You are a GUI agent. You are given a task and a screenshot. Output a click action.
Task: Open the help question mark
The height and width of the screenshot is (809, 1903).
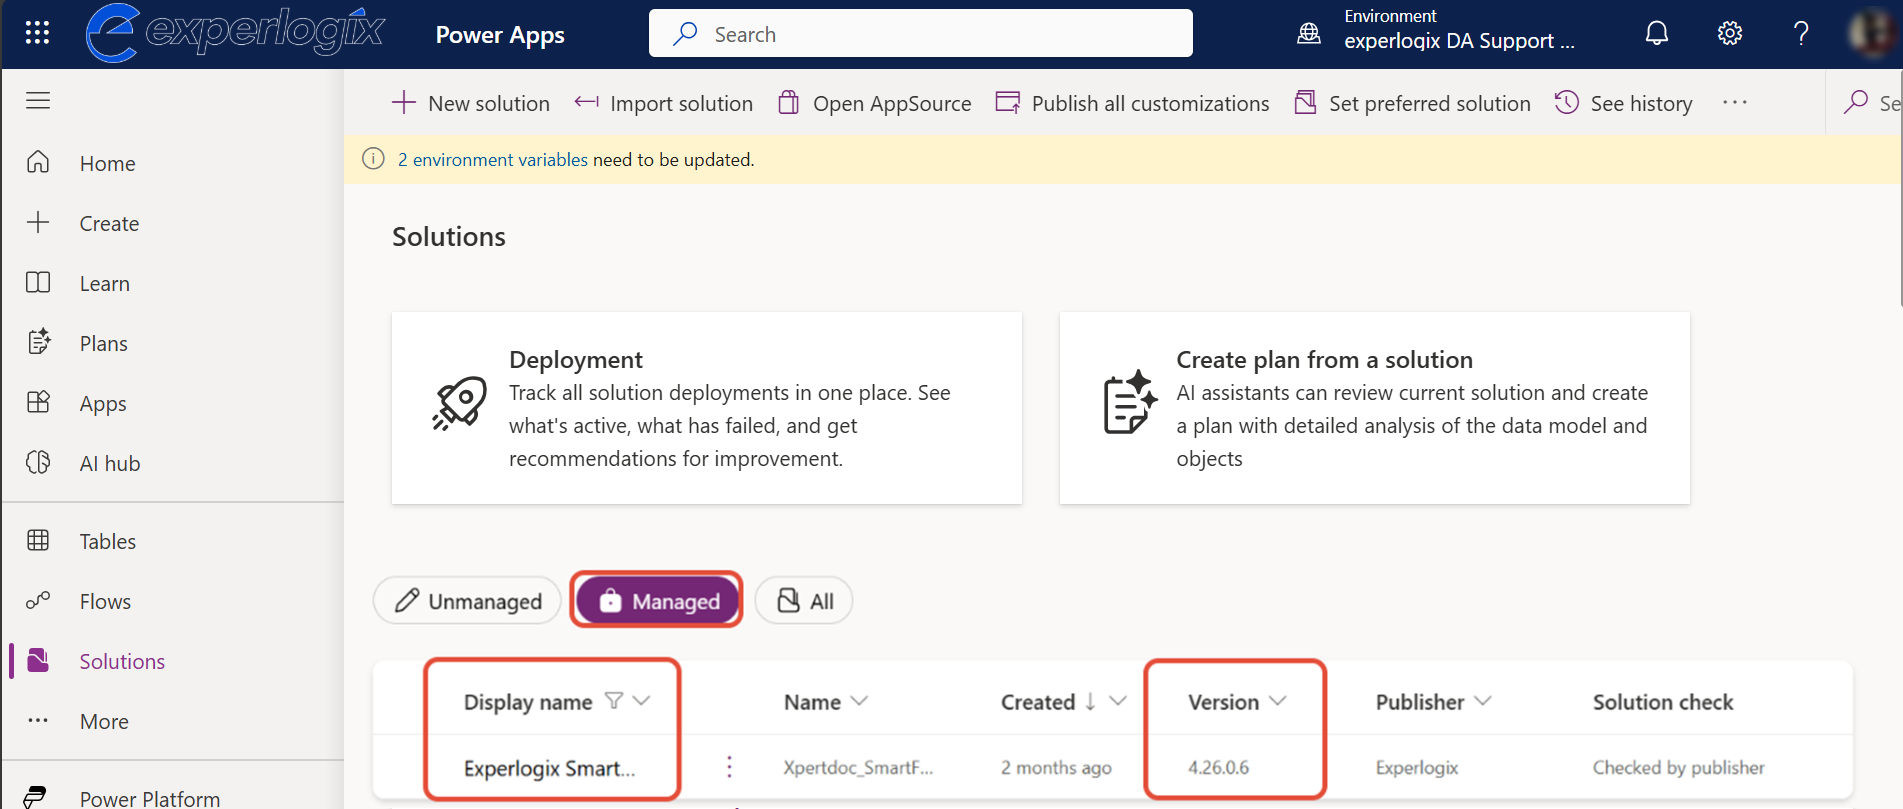(1801, 33)
